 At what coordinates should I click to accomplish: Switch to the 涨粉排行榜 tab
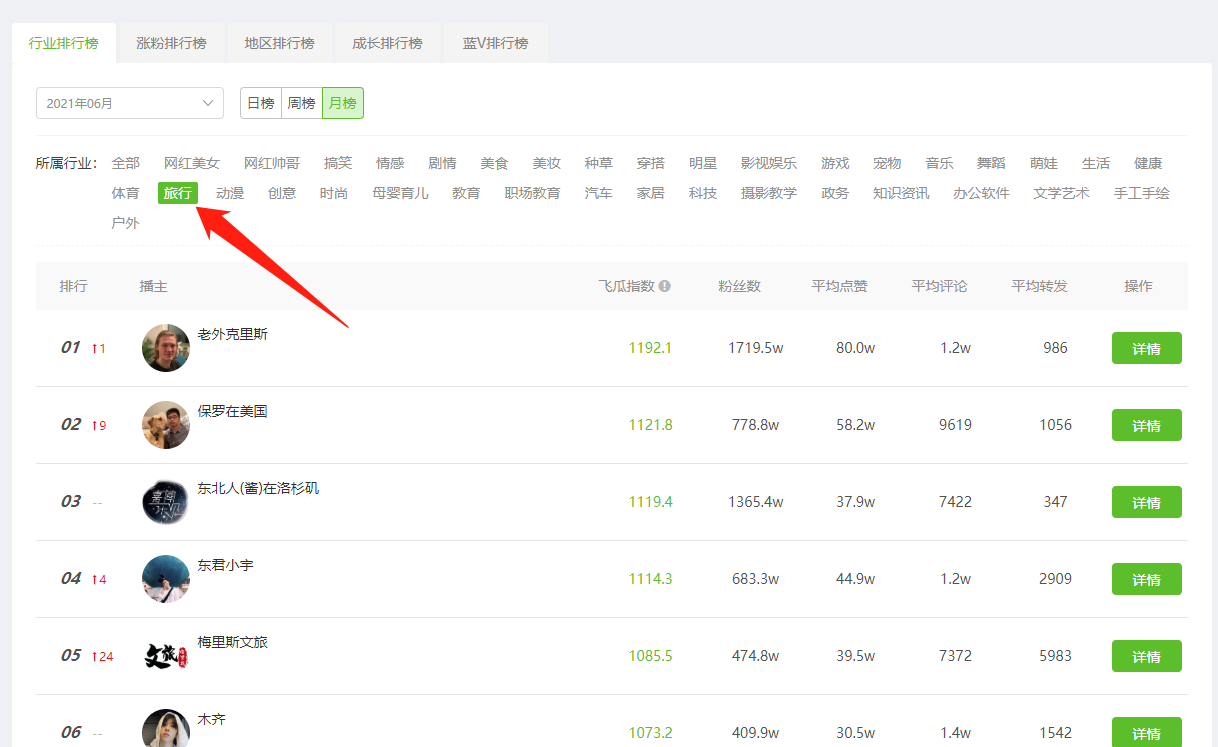pos(171,44)
